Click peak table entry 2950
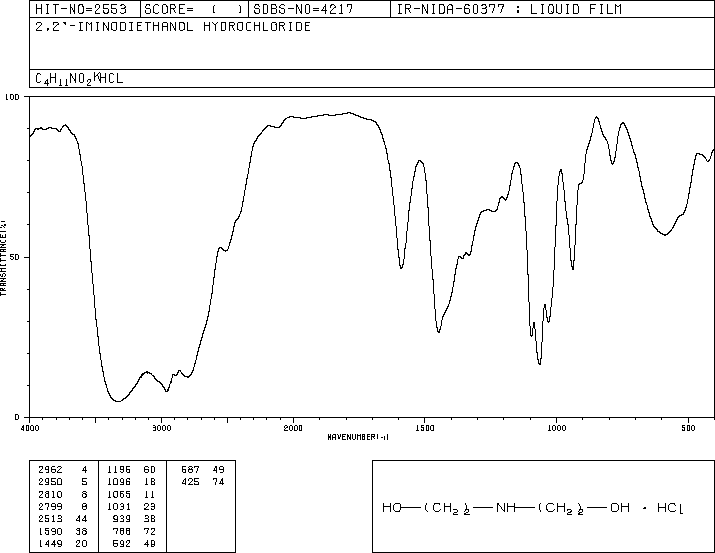 50,482
